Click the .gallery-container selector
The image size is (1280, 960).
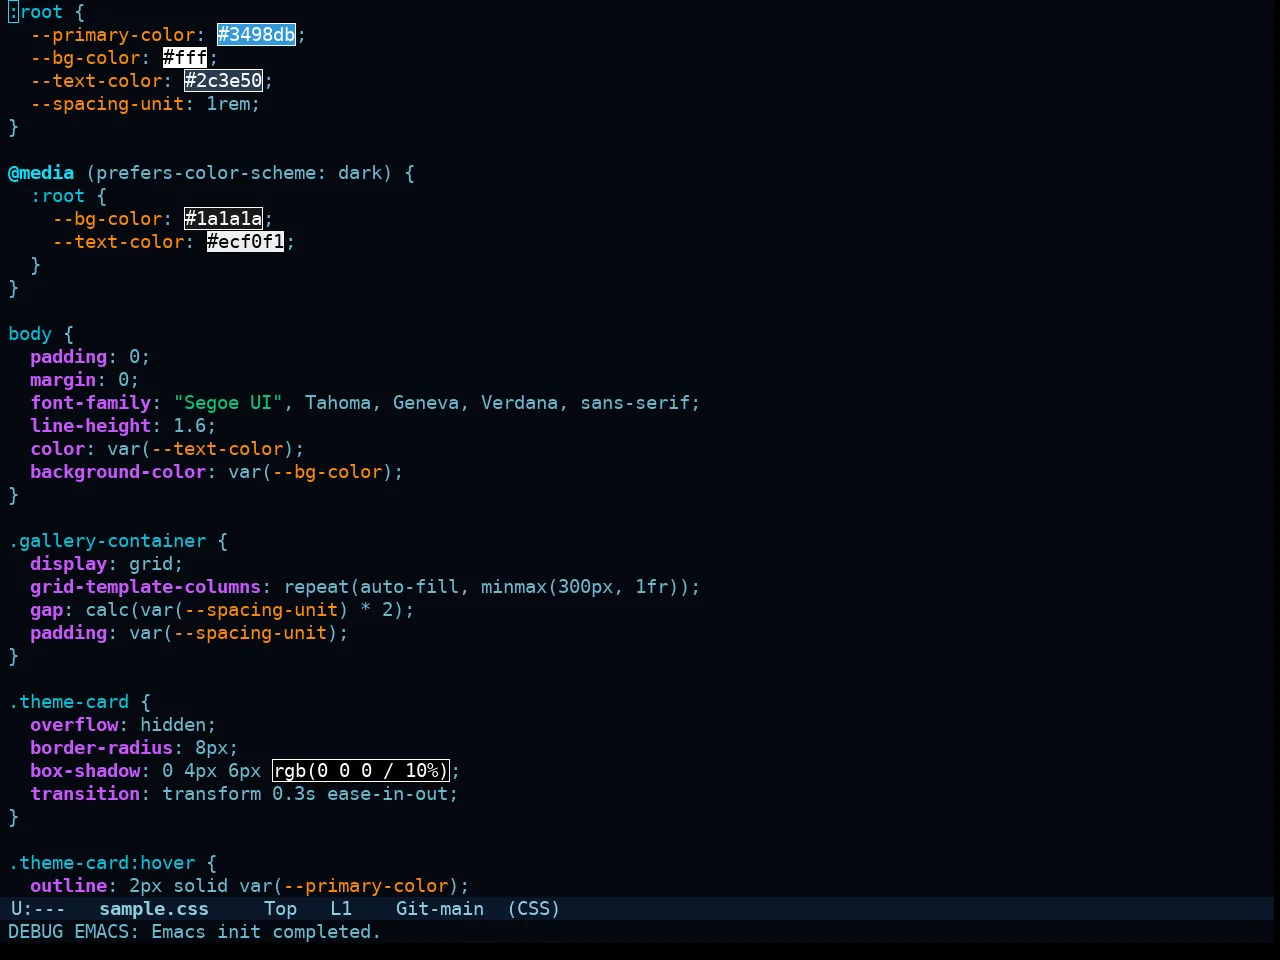[x=107, y=541]
